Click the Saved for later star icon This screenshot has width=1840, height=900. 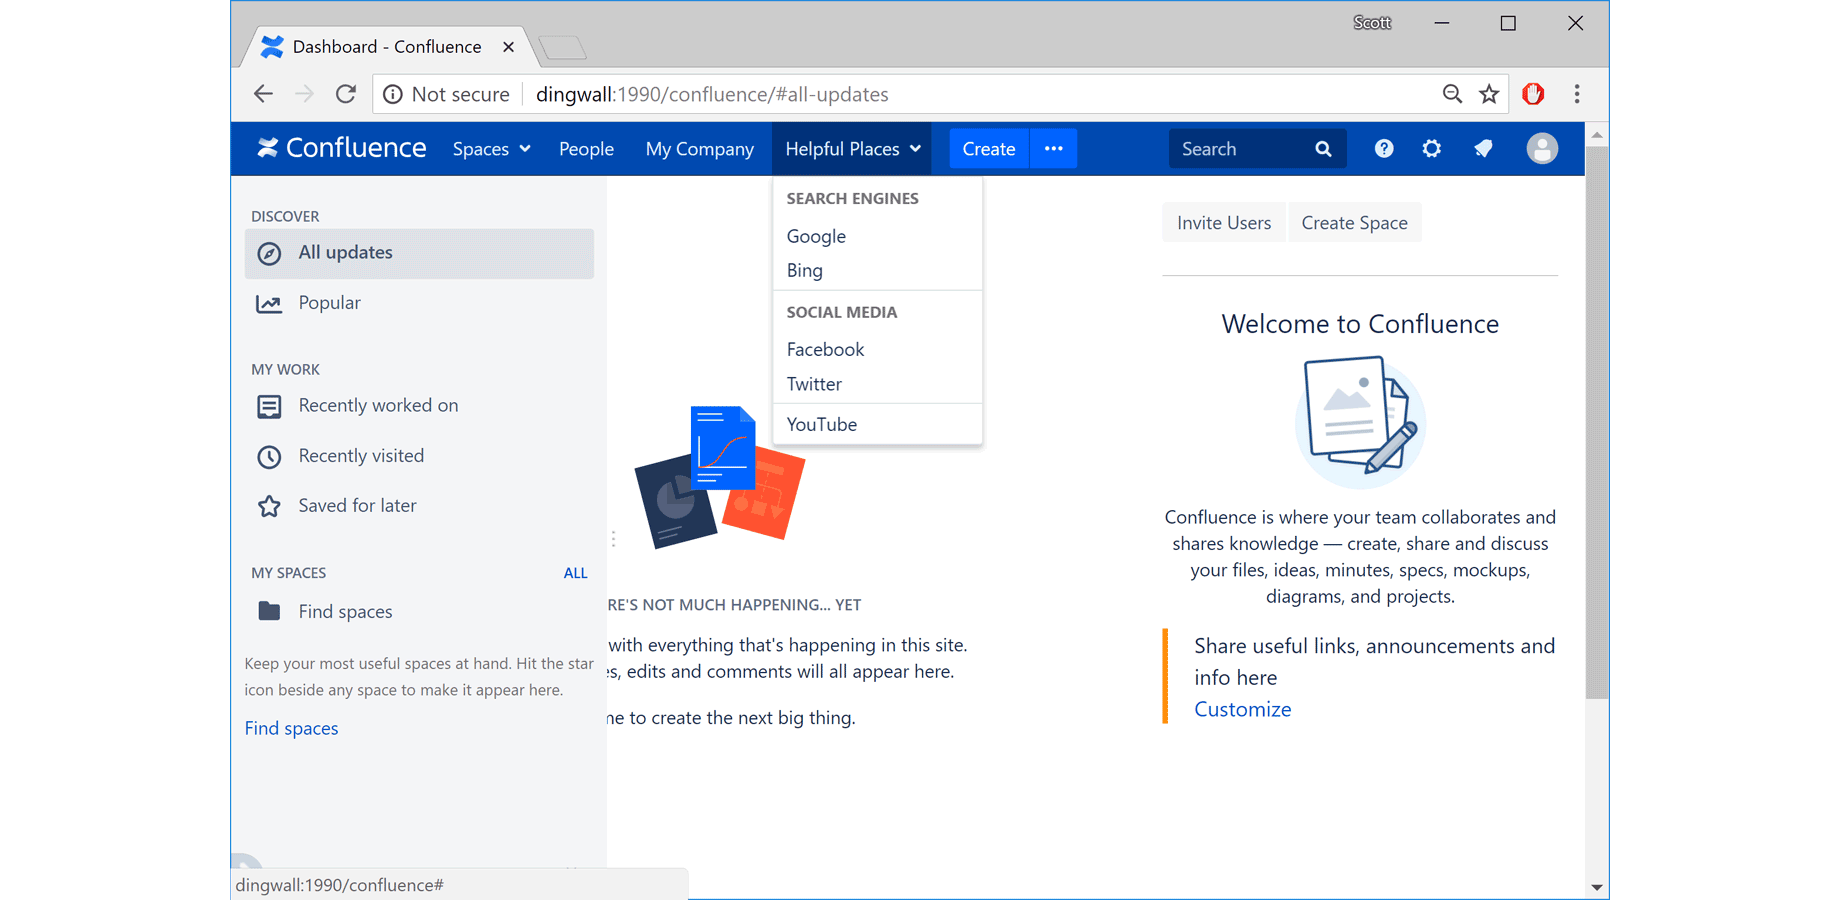pyautogui.click(x=269, y=506)
